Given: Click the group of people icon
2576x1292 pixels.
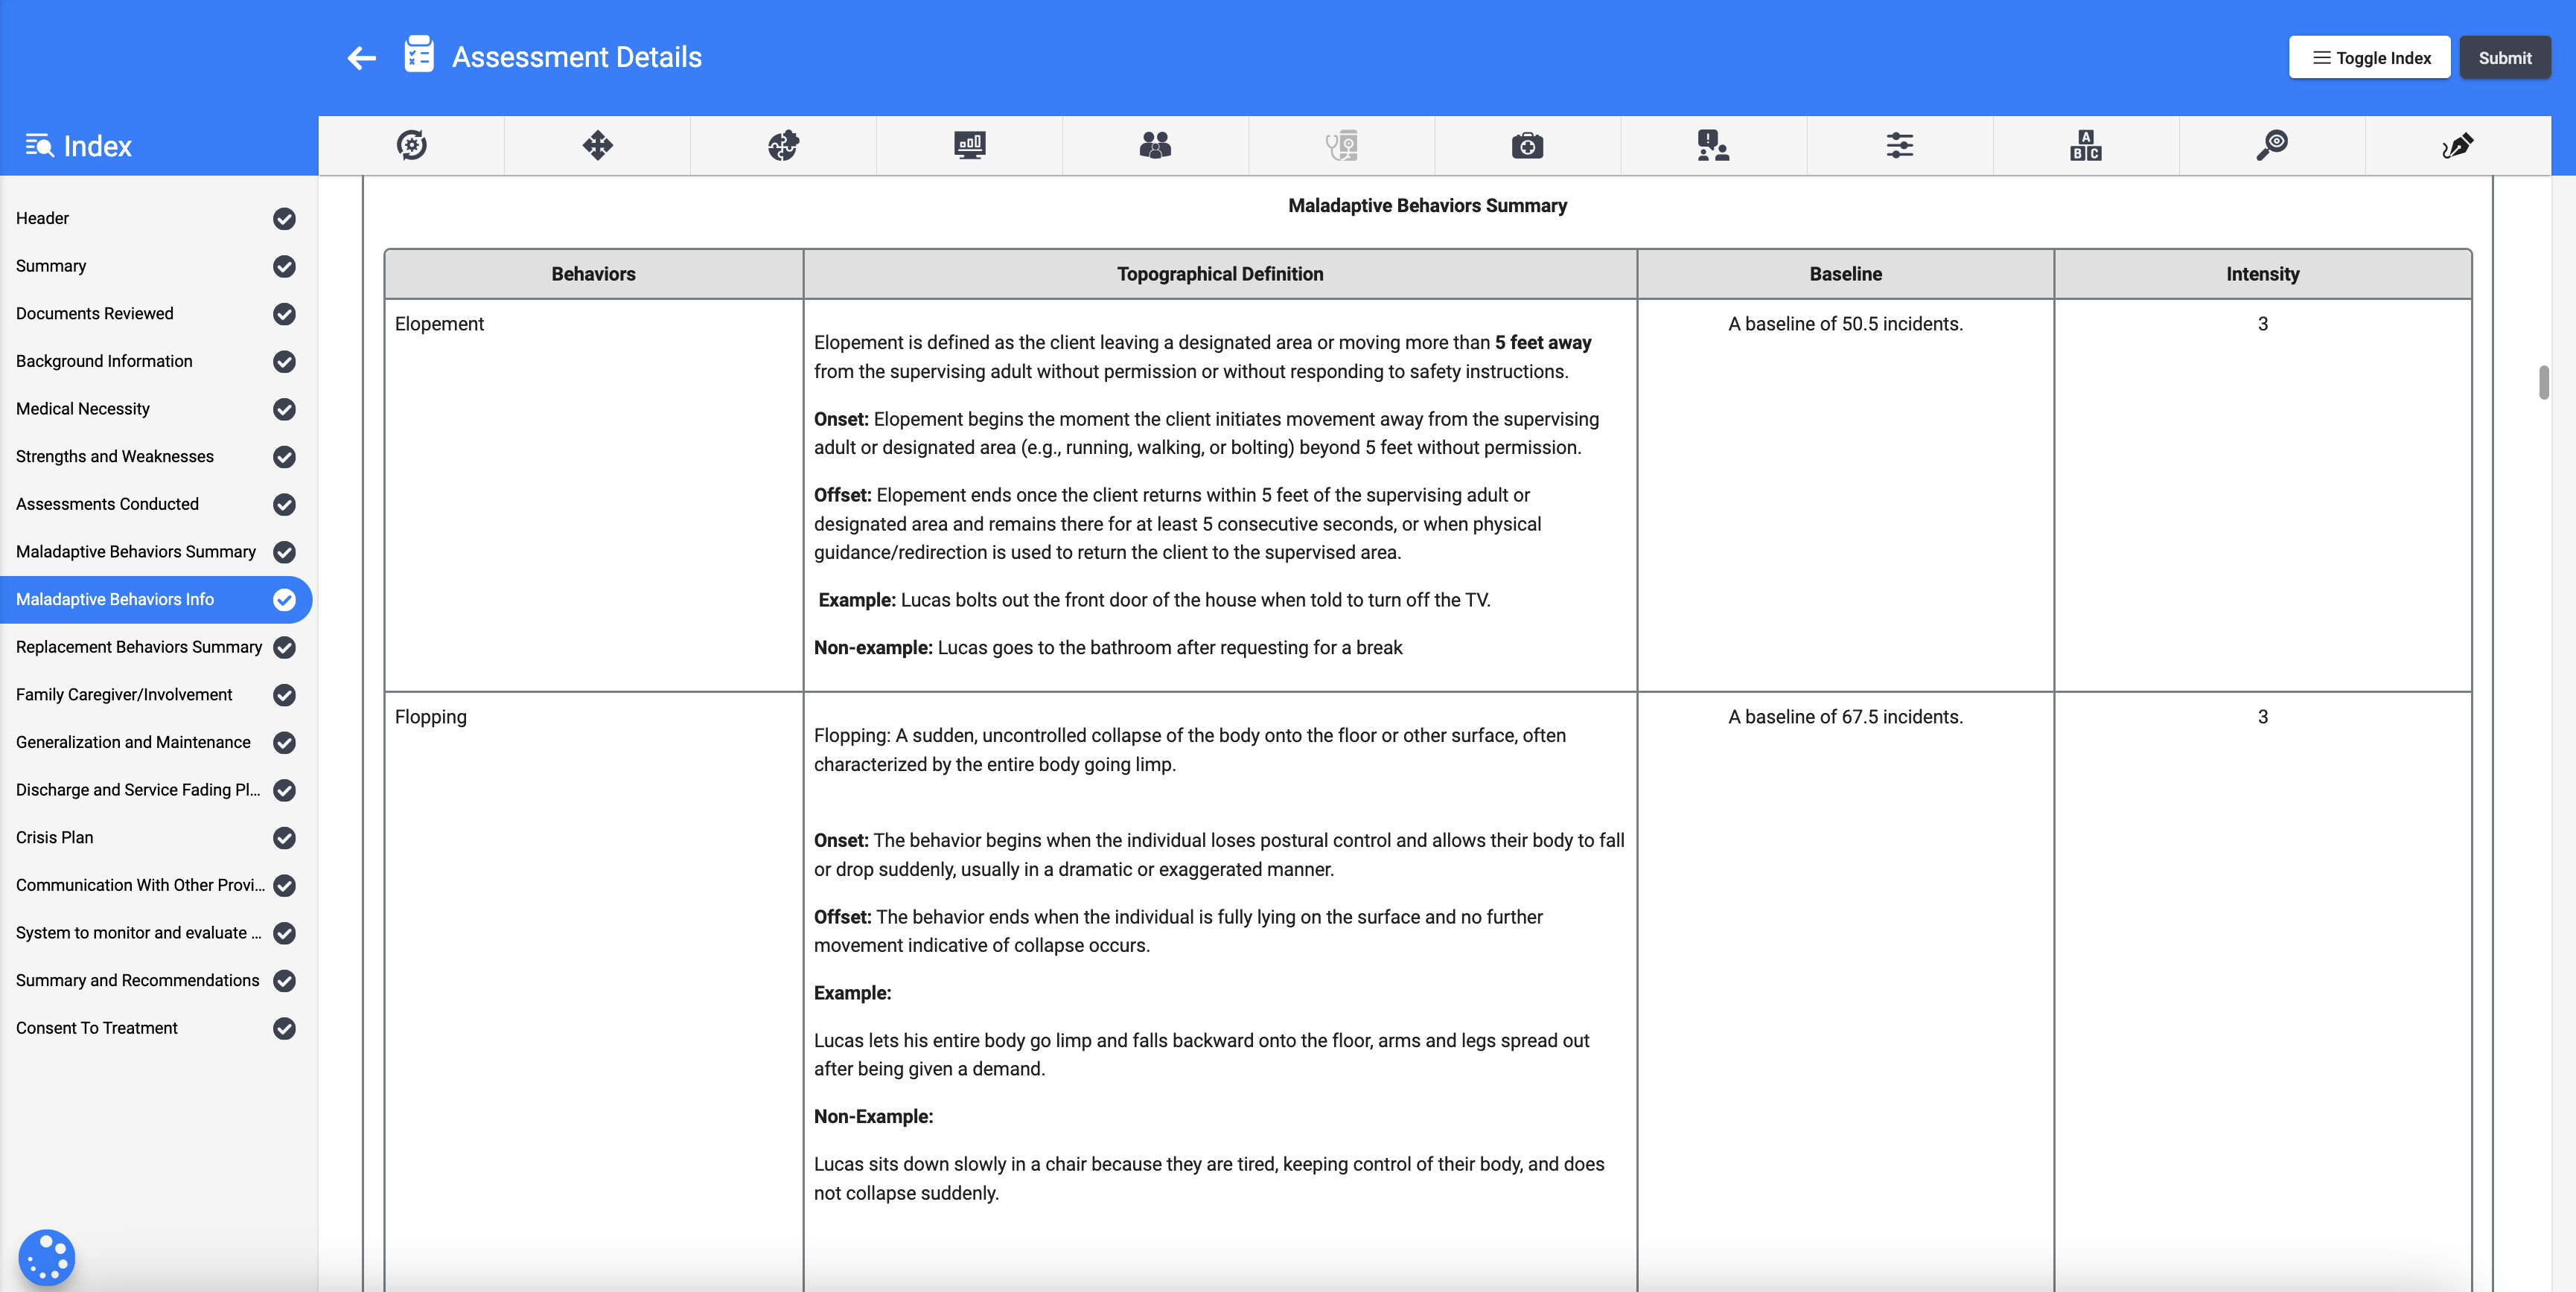Looking at the screenshot, I should 1155,146.
